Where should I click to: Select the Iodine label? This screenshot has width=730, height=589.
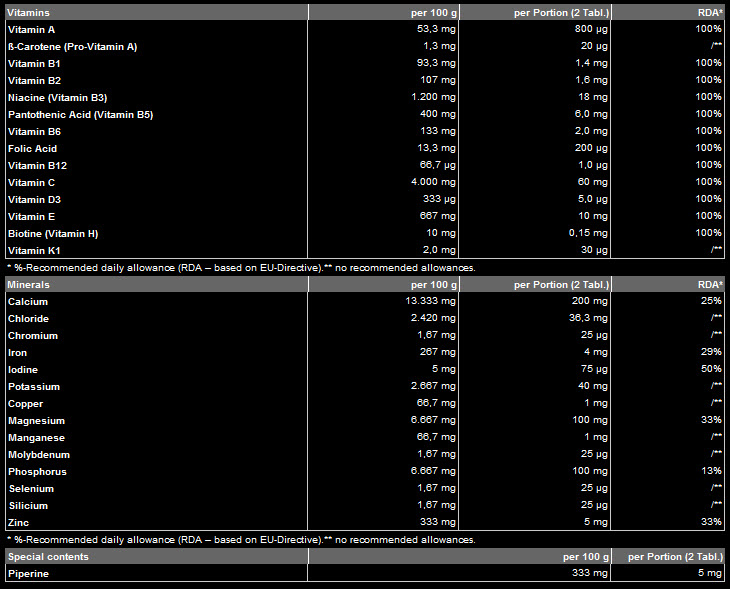23,370
